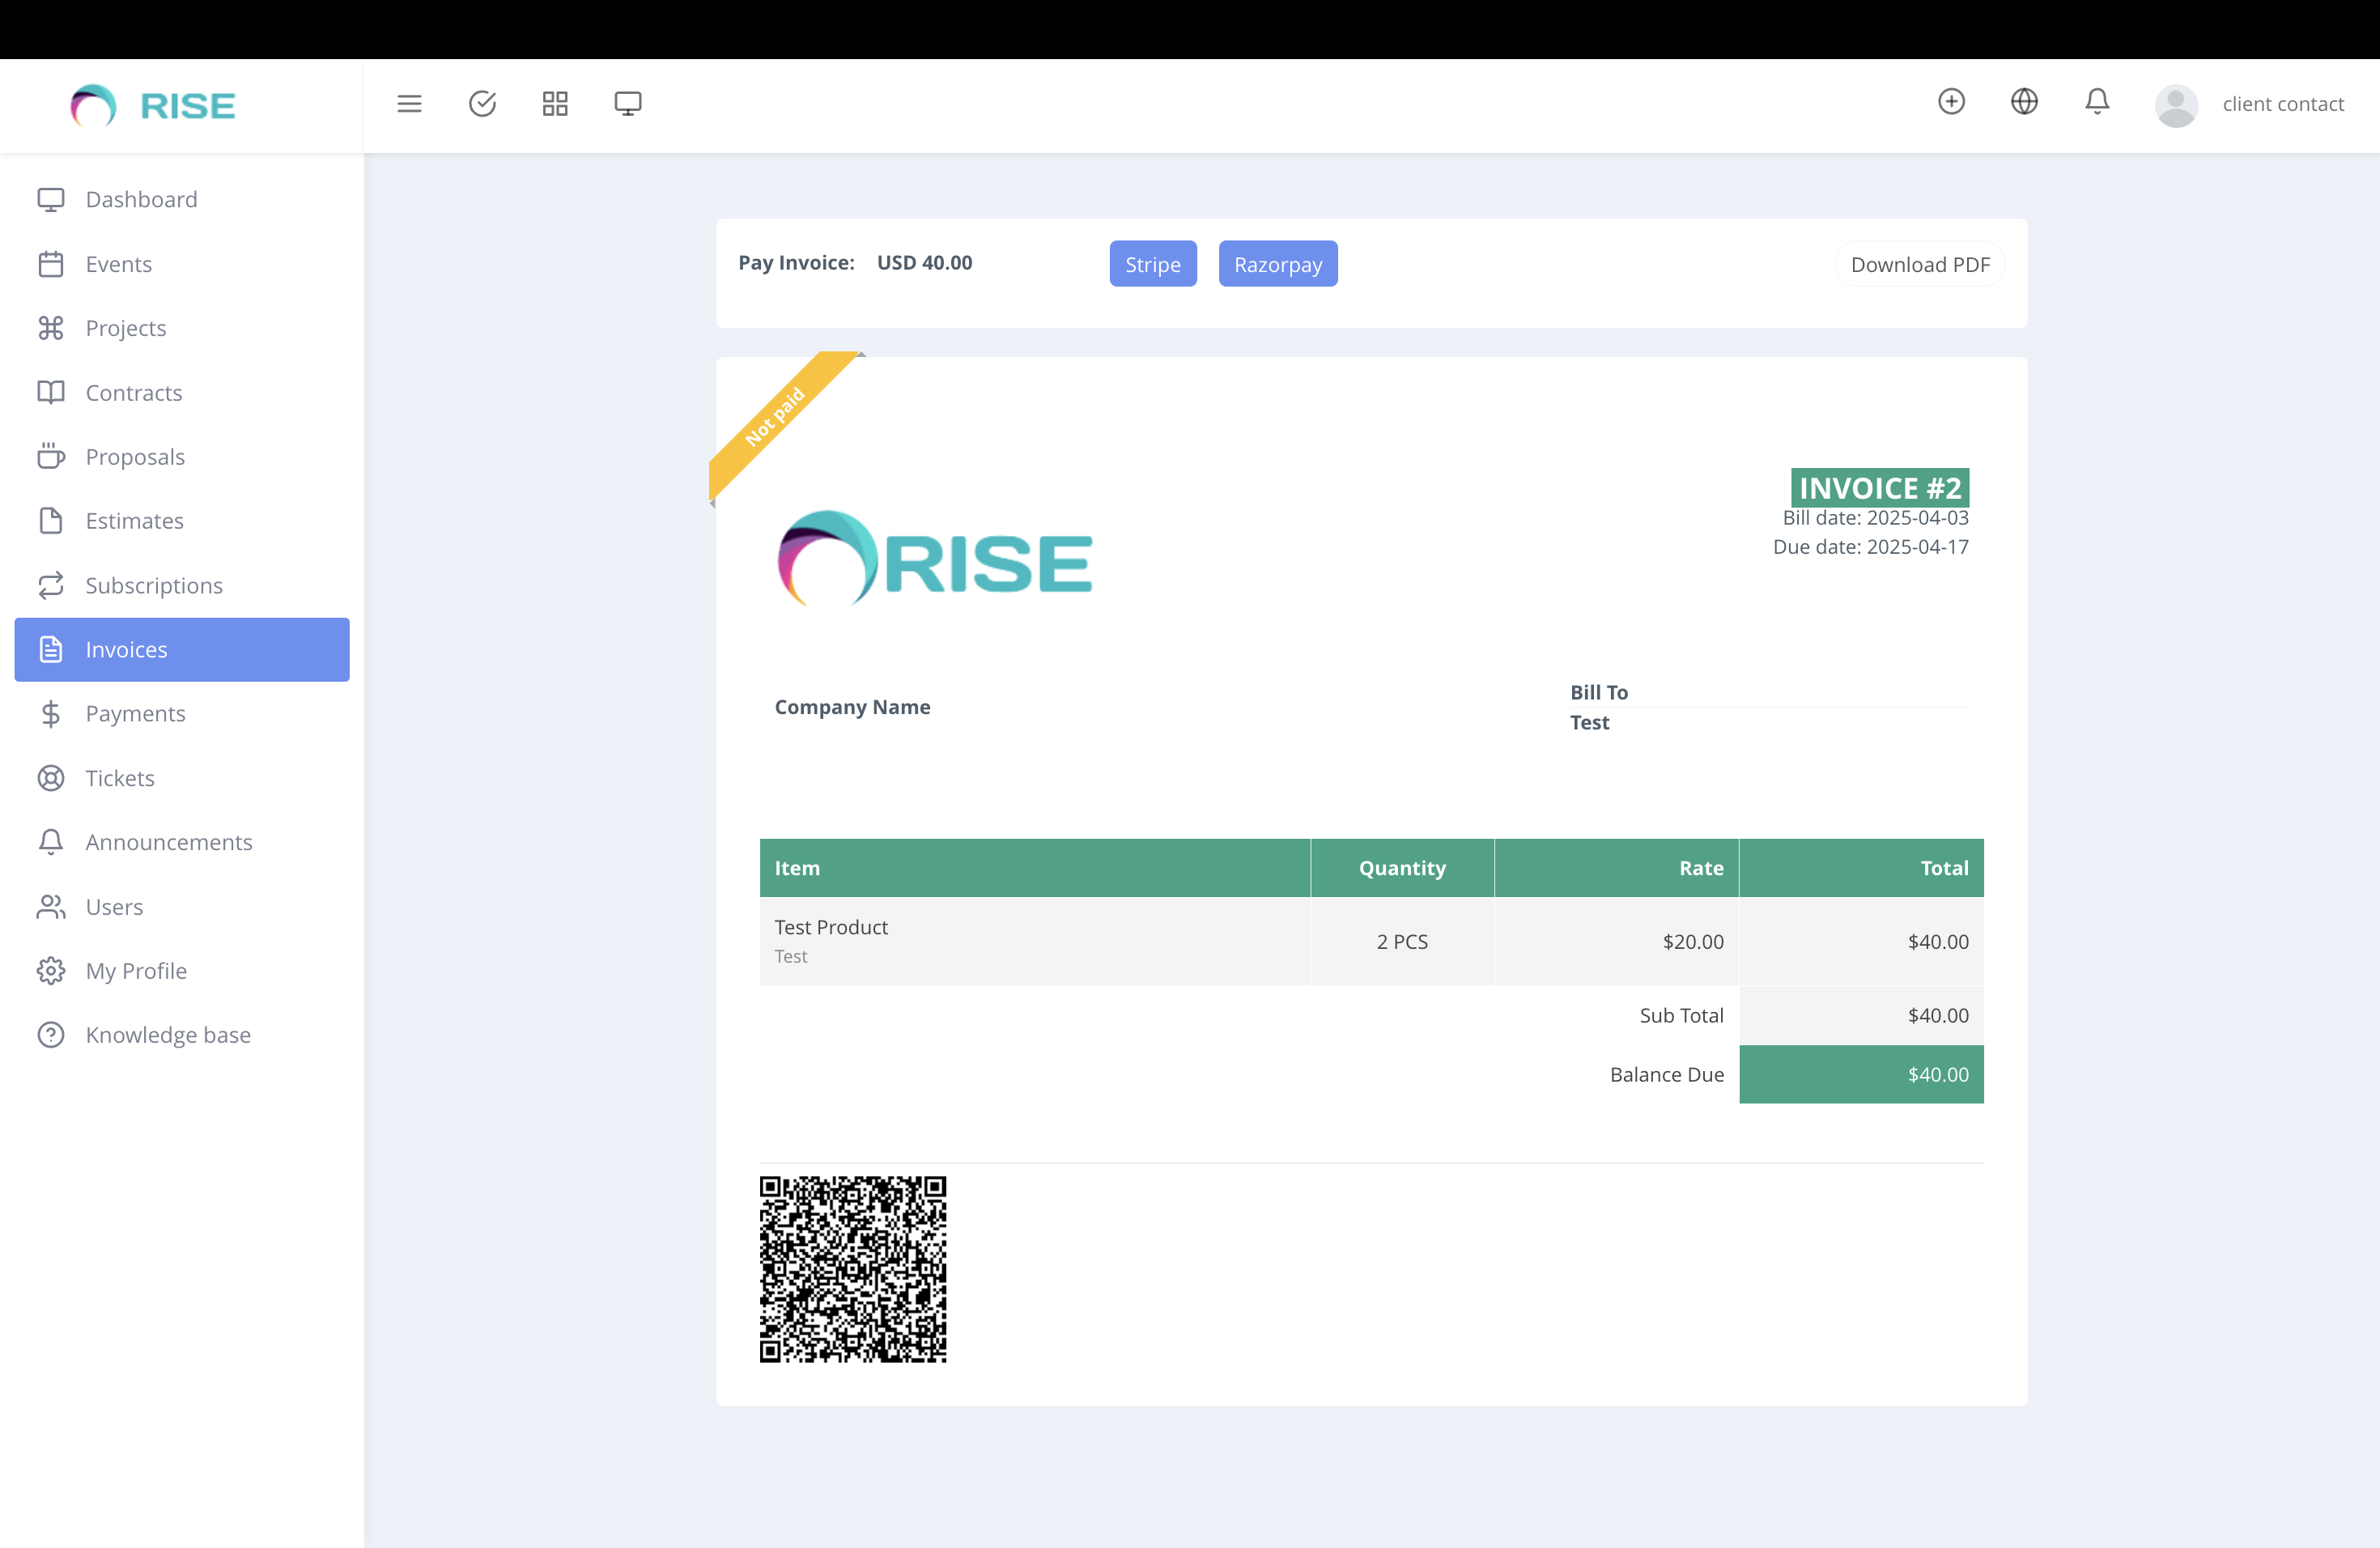This screenshot has height=1548, width=2380.
Task: Open the Knowledge base
Action: coord(167,1034)
